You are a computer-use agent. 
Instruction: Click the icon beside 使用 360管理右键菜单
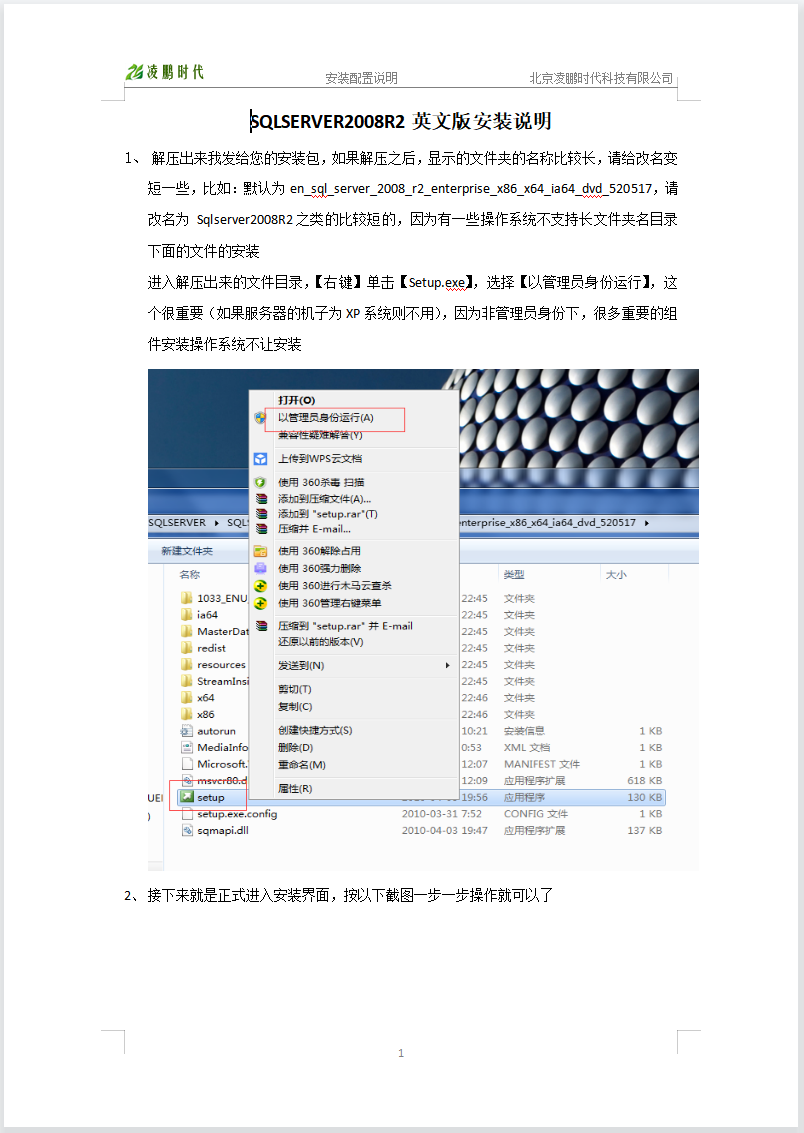coord(260,603)
